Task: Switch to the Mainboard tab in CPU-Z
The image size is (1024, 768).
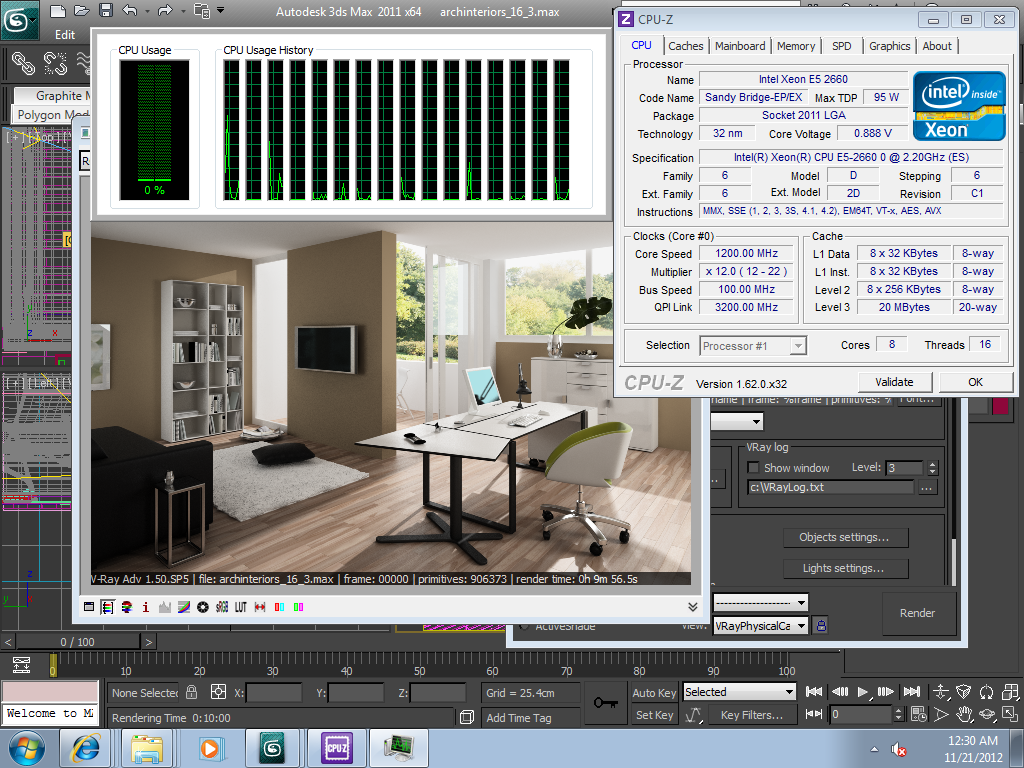Action: [x=740, y=46]
